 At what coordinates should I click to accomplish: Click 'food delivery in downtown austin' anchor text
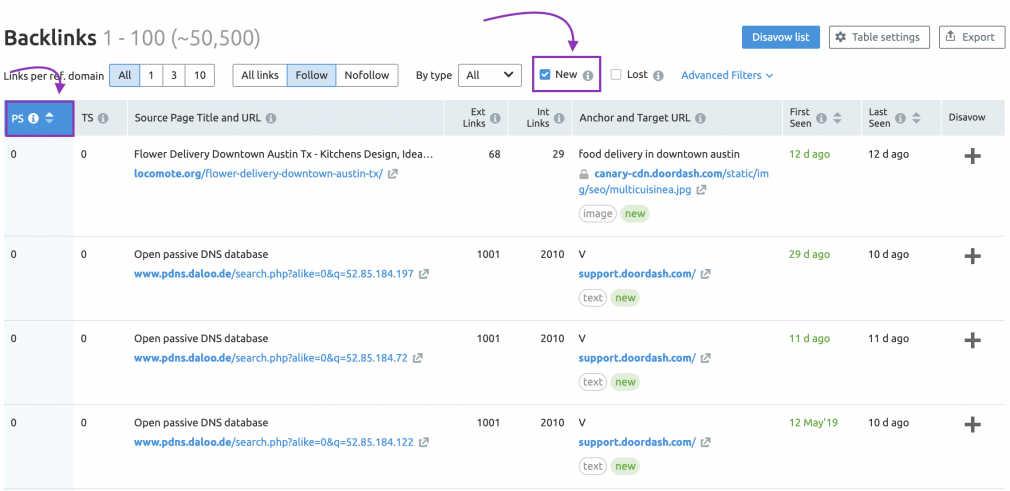coord(659,155)
